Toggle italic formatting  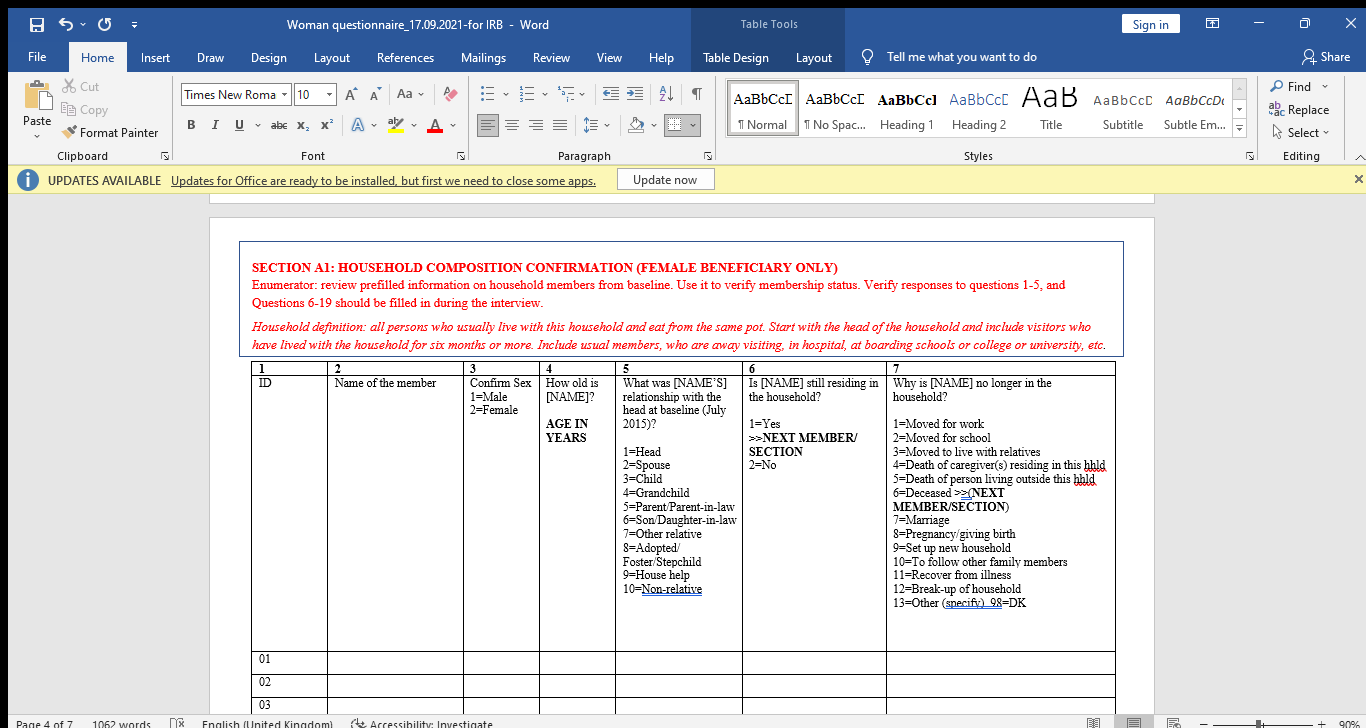[x=214, y=125]
